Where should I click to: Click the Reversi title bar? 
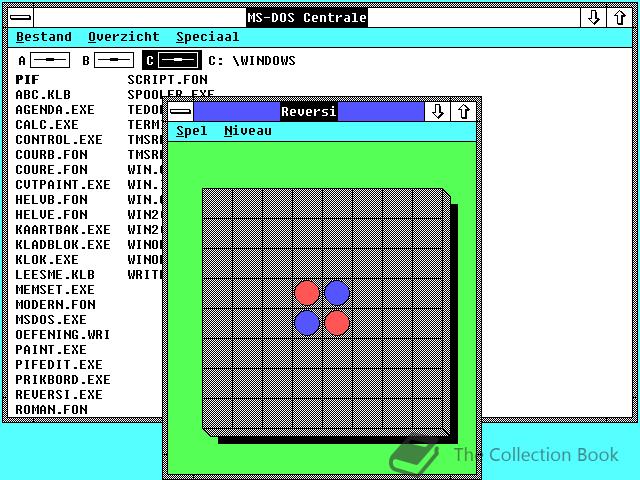click(309, 111)
